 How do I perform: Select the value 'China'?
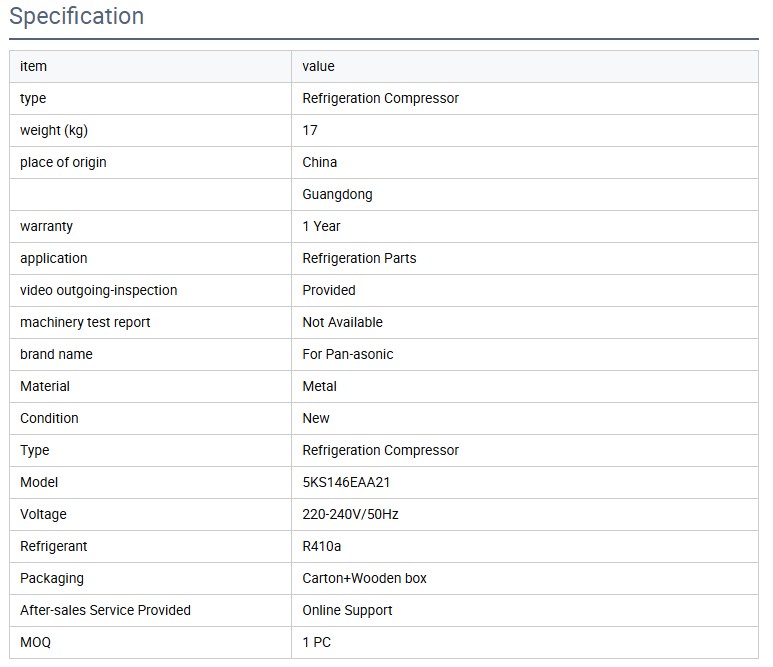319,162
